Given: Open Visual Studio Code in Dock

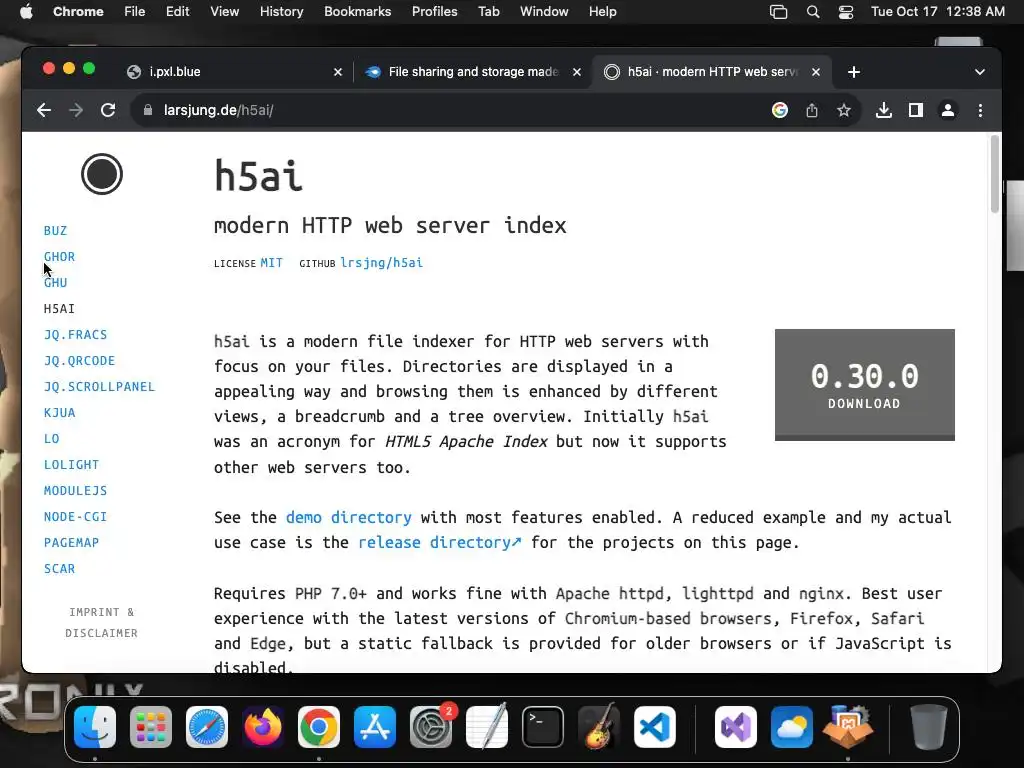Looking at the screenshot, I should [654, 727].
